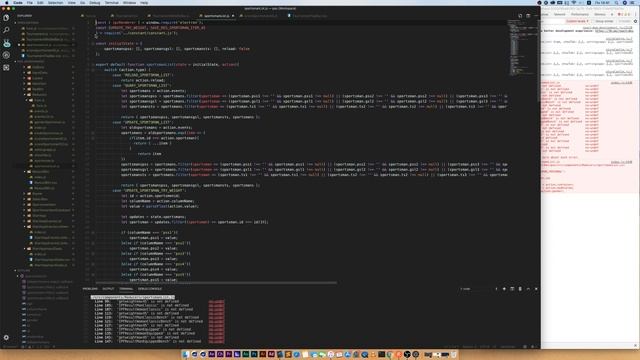
Task: Click the React DevTools URL link in console
Action: click(x=614, y=31)
